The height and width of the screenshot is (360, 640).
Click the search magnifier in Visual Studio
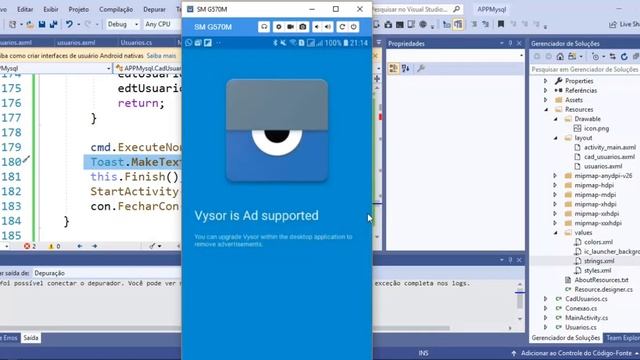click(x=457, y=9)
